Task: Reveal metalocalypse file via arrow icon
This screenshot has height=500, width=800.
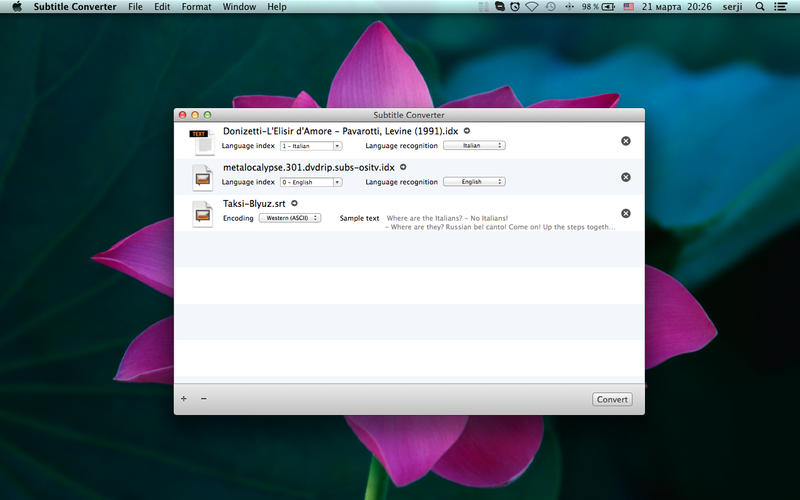Action: click(x=403, y=167)
